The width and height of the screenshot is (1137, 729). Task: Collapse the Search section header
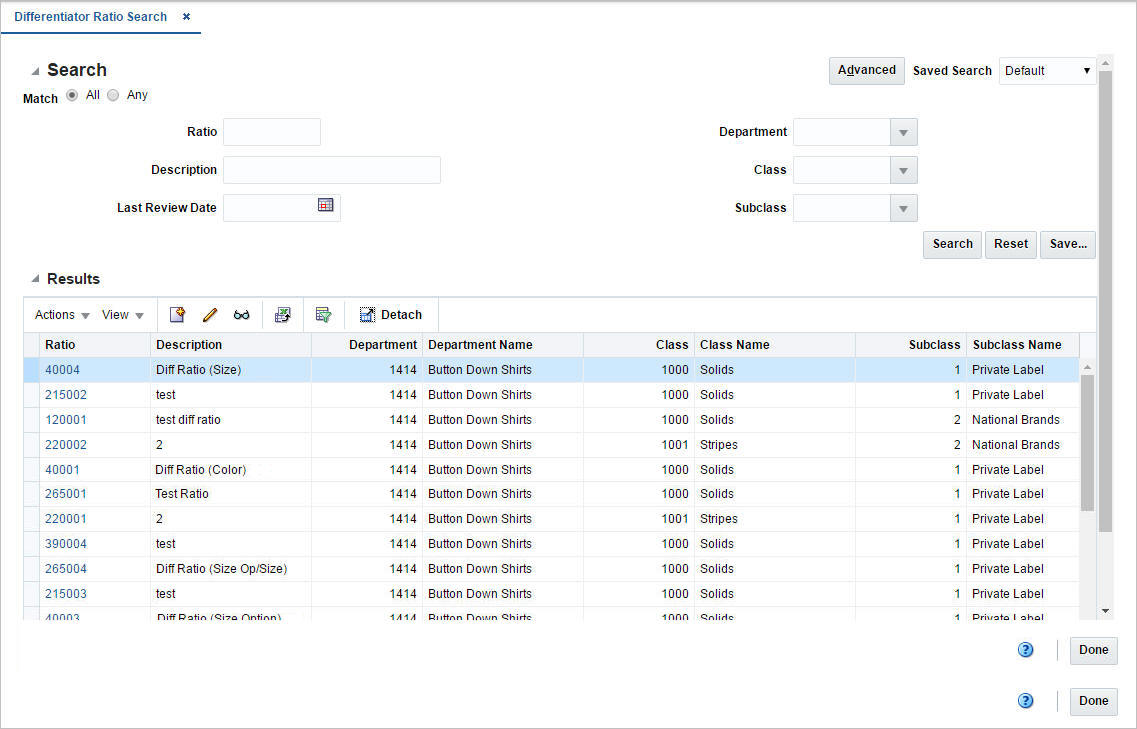tap(36, 69)
